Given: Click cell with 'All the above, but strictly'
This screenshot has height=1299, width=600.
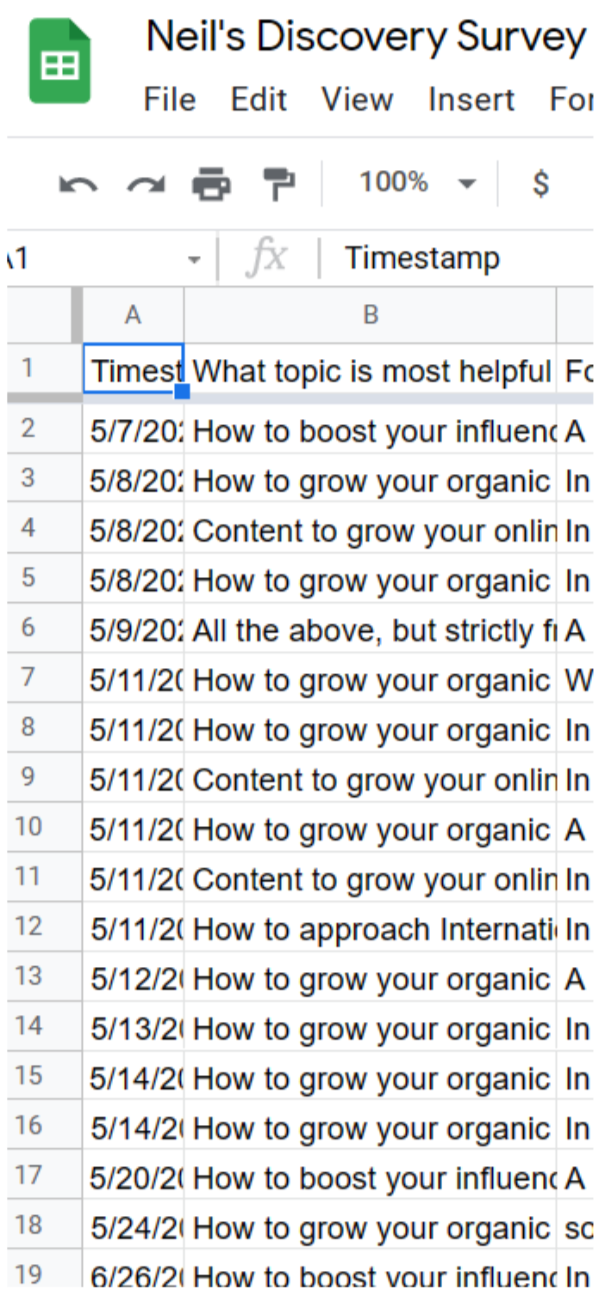Looking at the screenshot, I should click(370, 631).
